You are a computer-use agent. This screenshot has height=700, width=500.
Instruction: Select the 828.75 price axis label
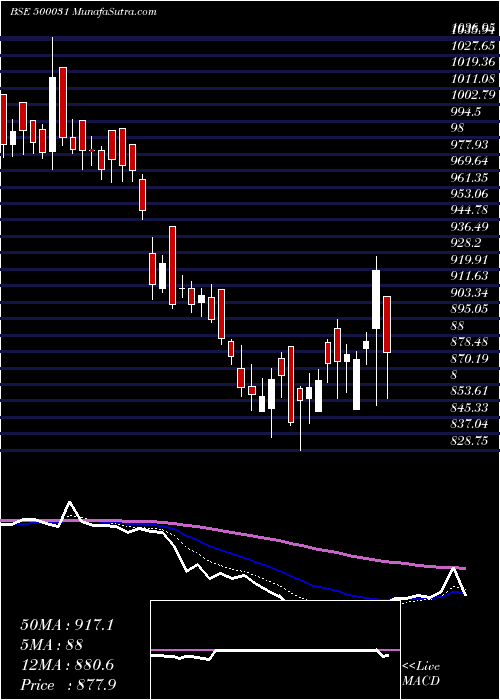click(469, 441)
